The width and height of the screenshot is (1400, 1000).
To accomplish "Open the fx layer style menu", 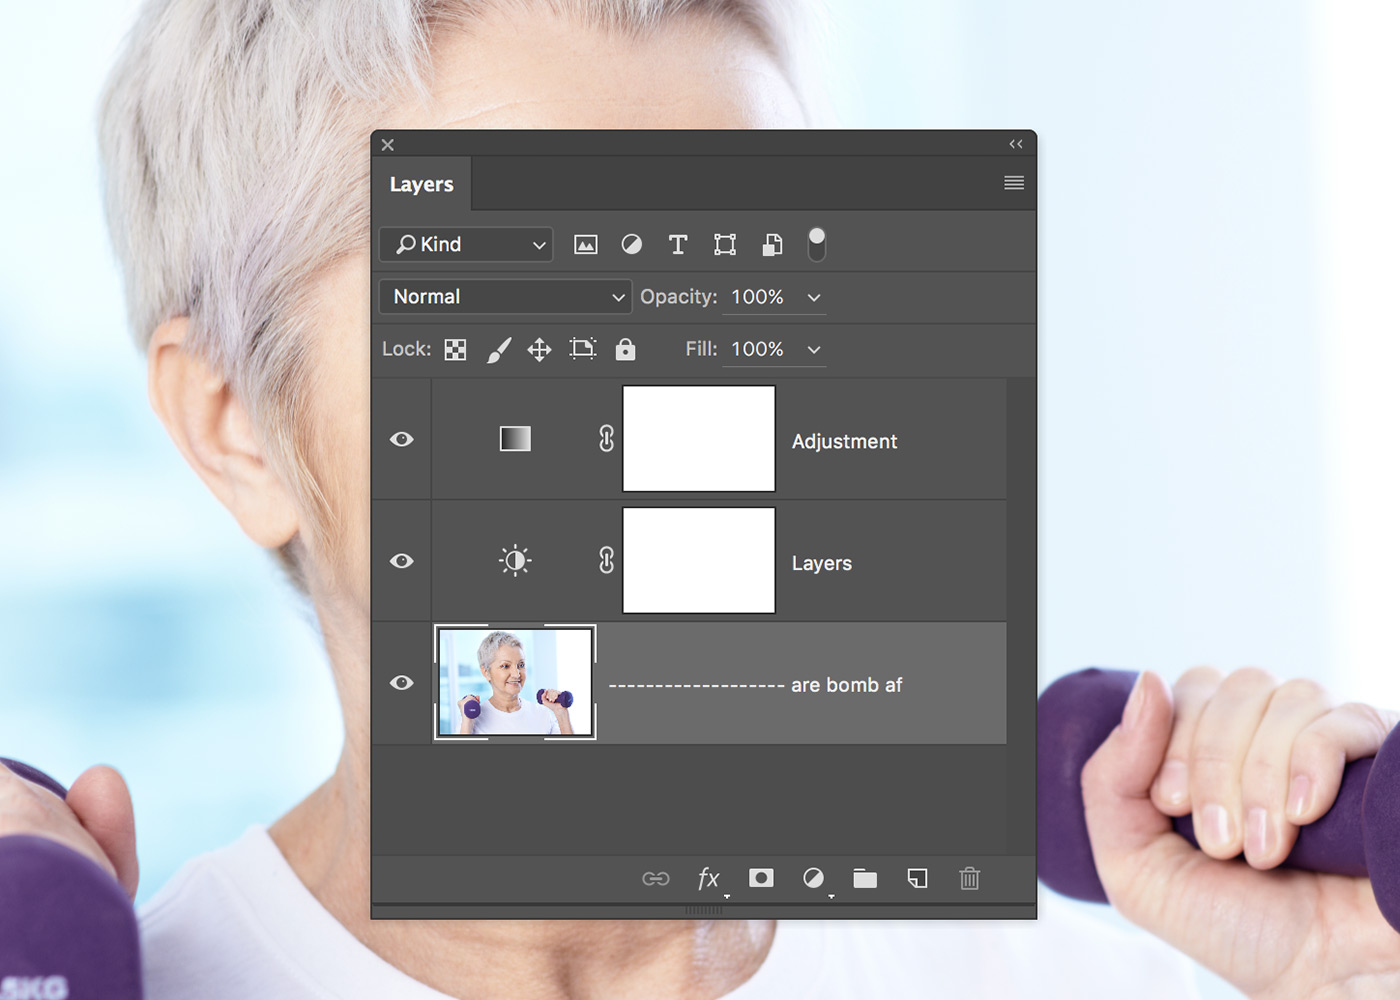I will [x=709, y=879].
